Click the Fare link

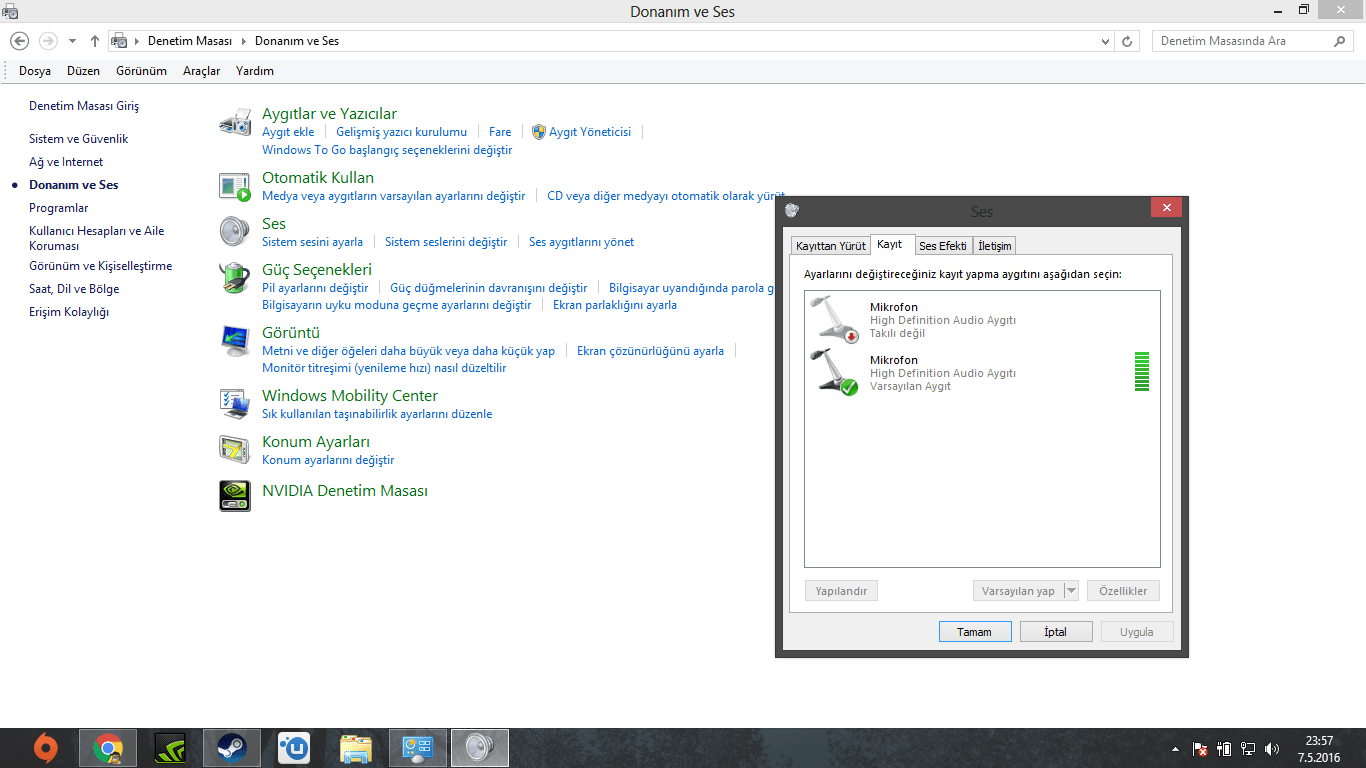coord(500,132)
